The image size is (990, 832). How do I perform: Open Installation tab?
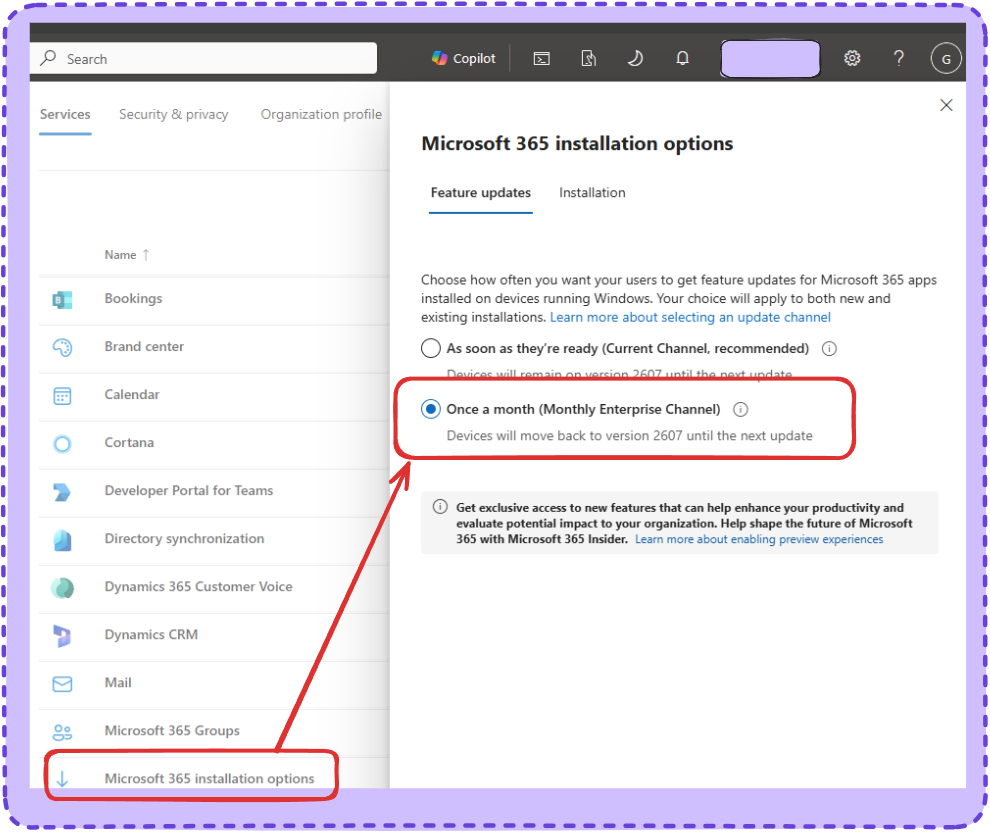pos(592,193)
